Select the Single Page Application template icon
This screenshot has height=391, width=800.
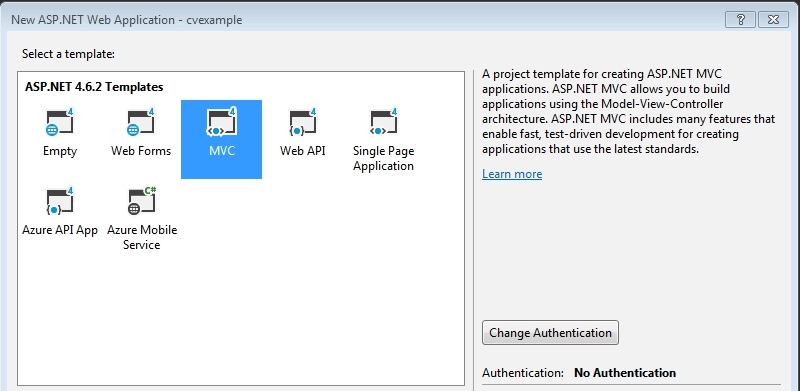pyautogui.click(x=383, y=123)
